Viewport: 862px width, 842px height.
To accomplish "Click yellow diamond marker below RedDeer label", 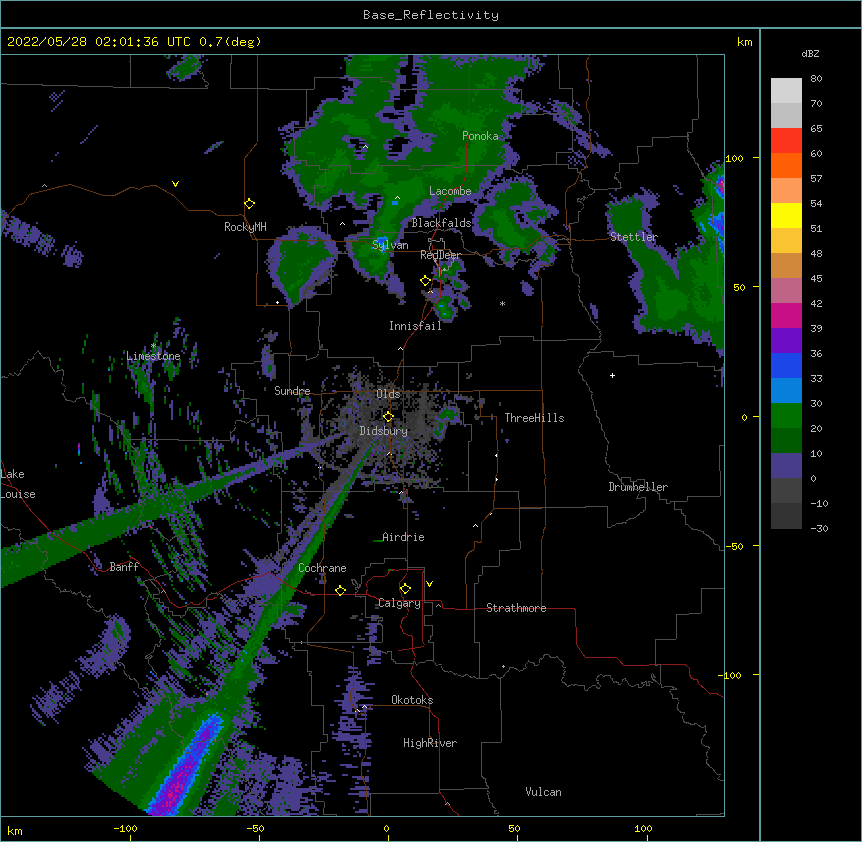I will click(426, 281).
